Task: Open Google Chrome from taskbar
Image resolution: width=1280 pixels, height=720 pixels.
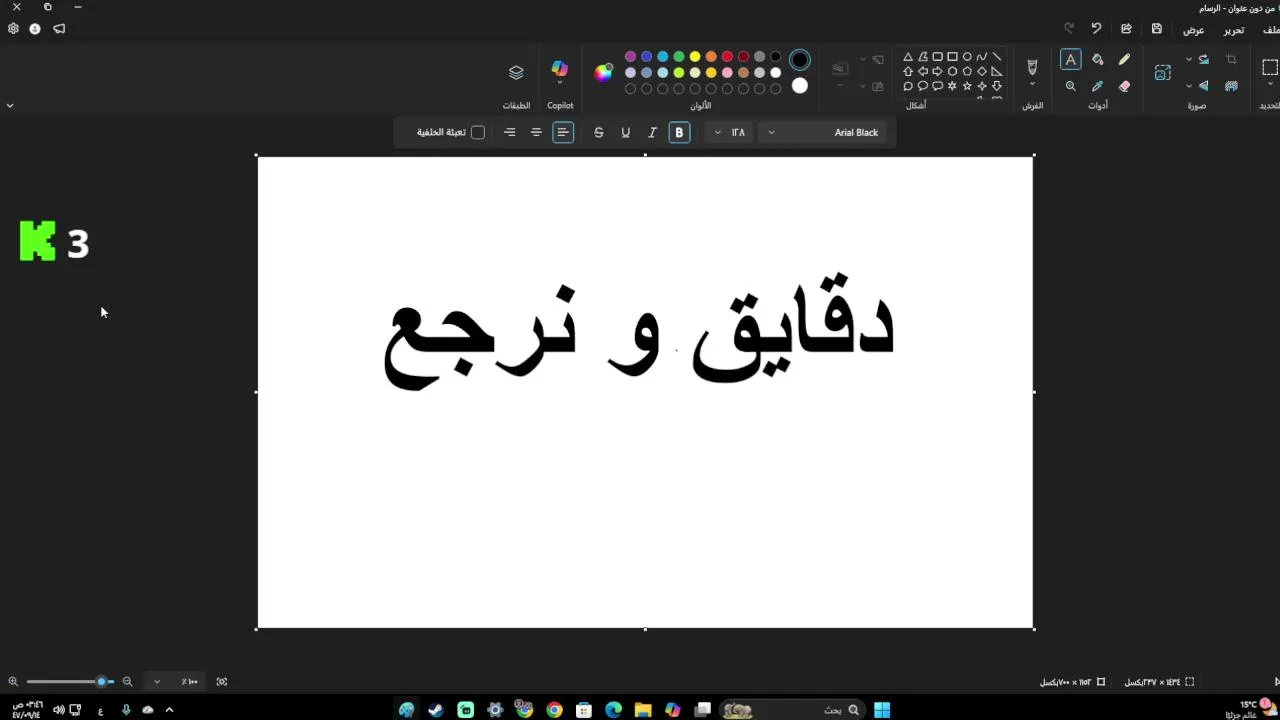Action: tap(554, 710)
